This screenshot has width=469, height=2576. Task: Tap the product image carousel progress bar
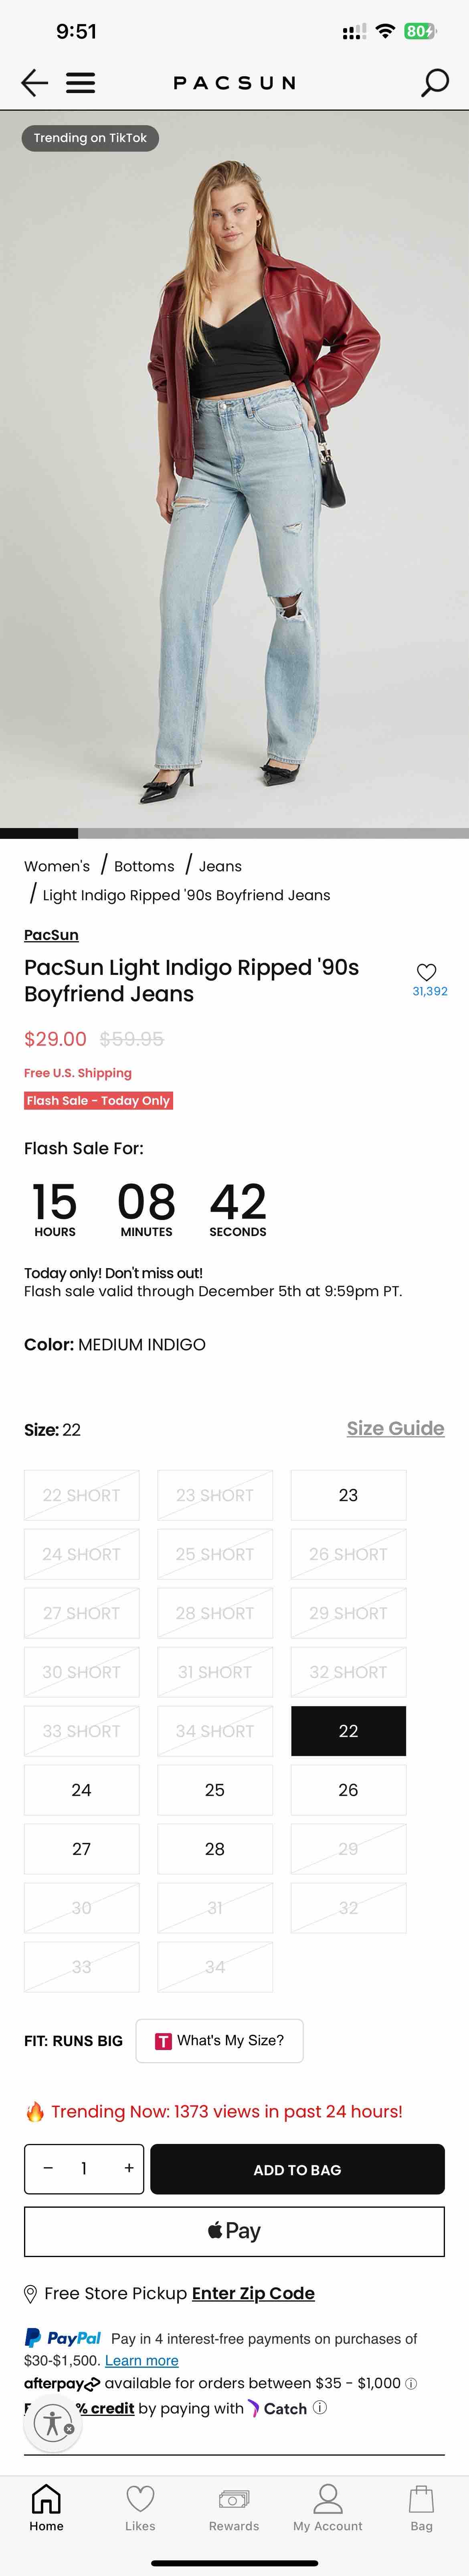(234, 833)
